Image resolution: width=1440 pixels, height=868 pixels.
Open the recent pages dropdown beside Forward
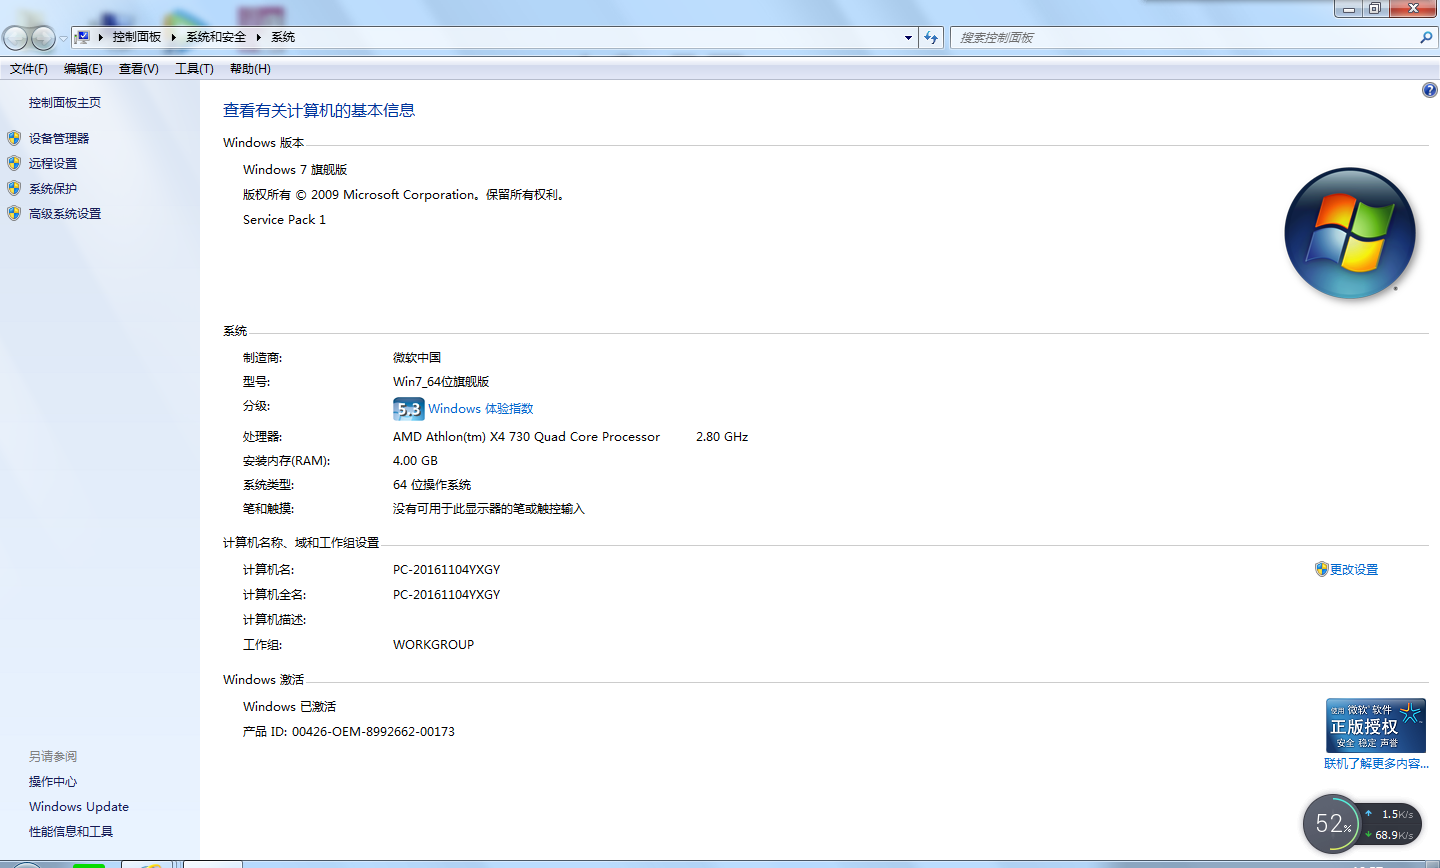click(x=63, y=38)
